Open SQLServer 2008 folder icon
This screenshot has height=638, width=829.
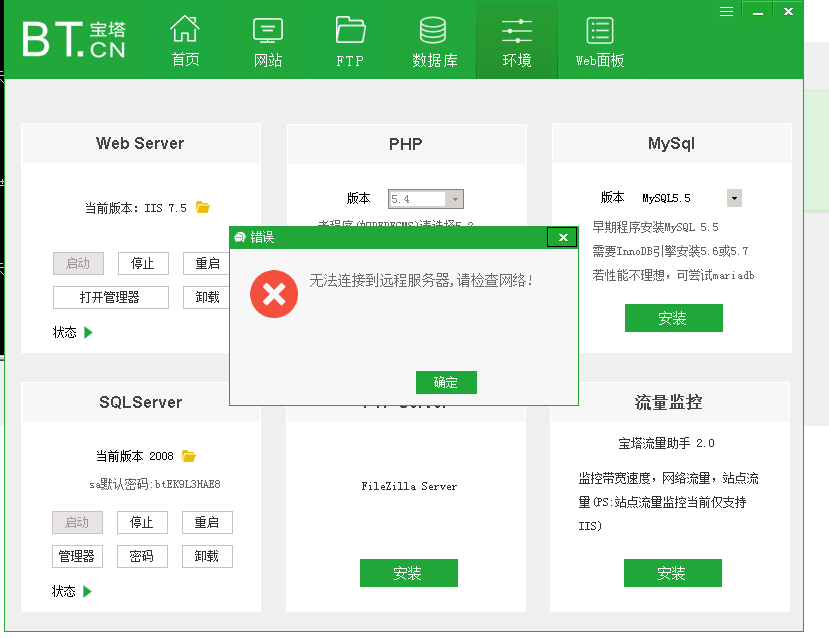click(189, 456)
